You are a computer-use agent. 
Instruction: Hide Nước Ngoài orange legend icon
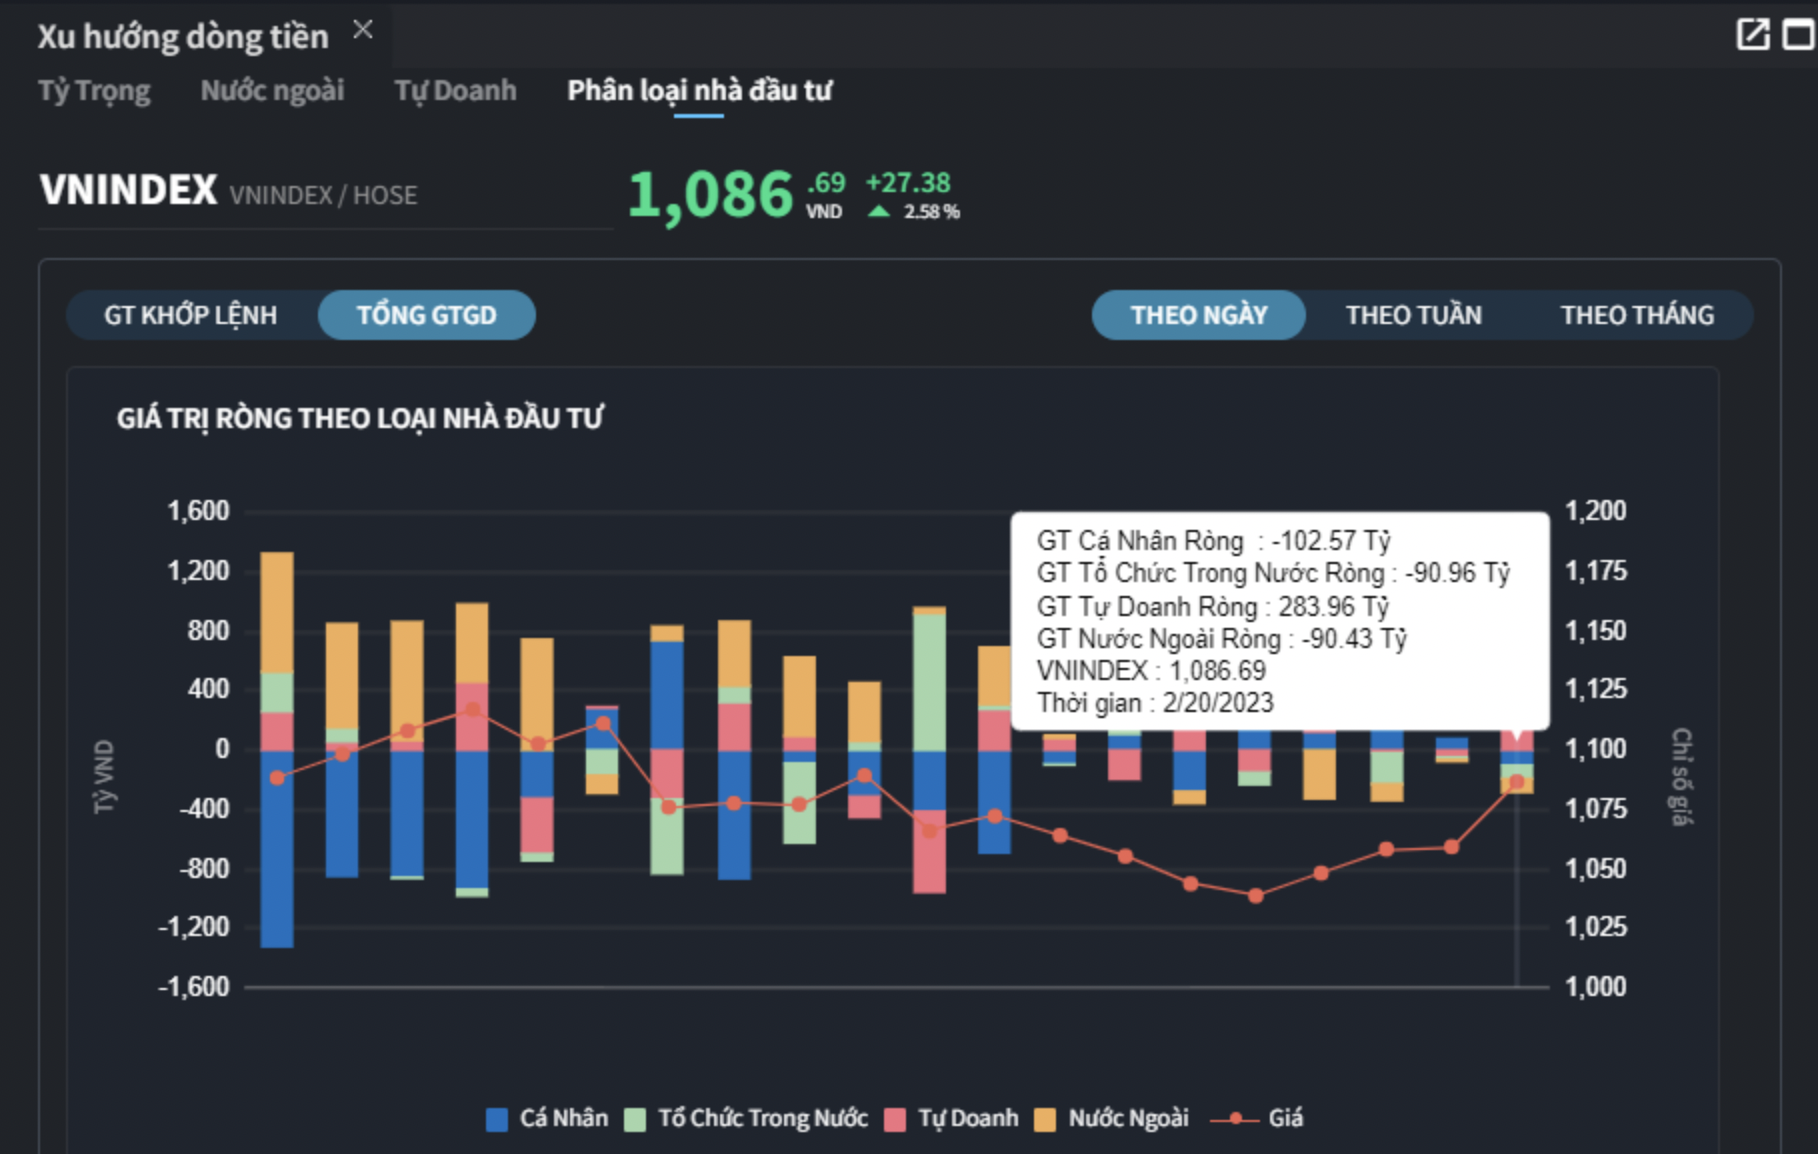[1045, 1119]
